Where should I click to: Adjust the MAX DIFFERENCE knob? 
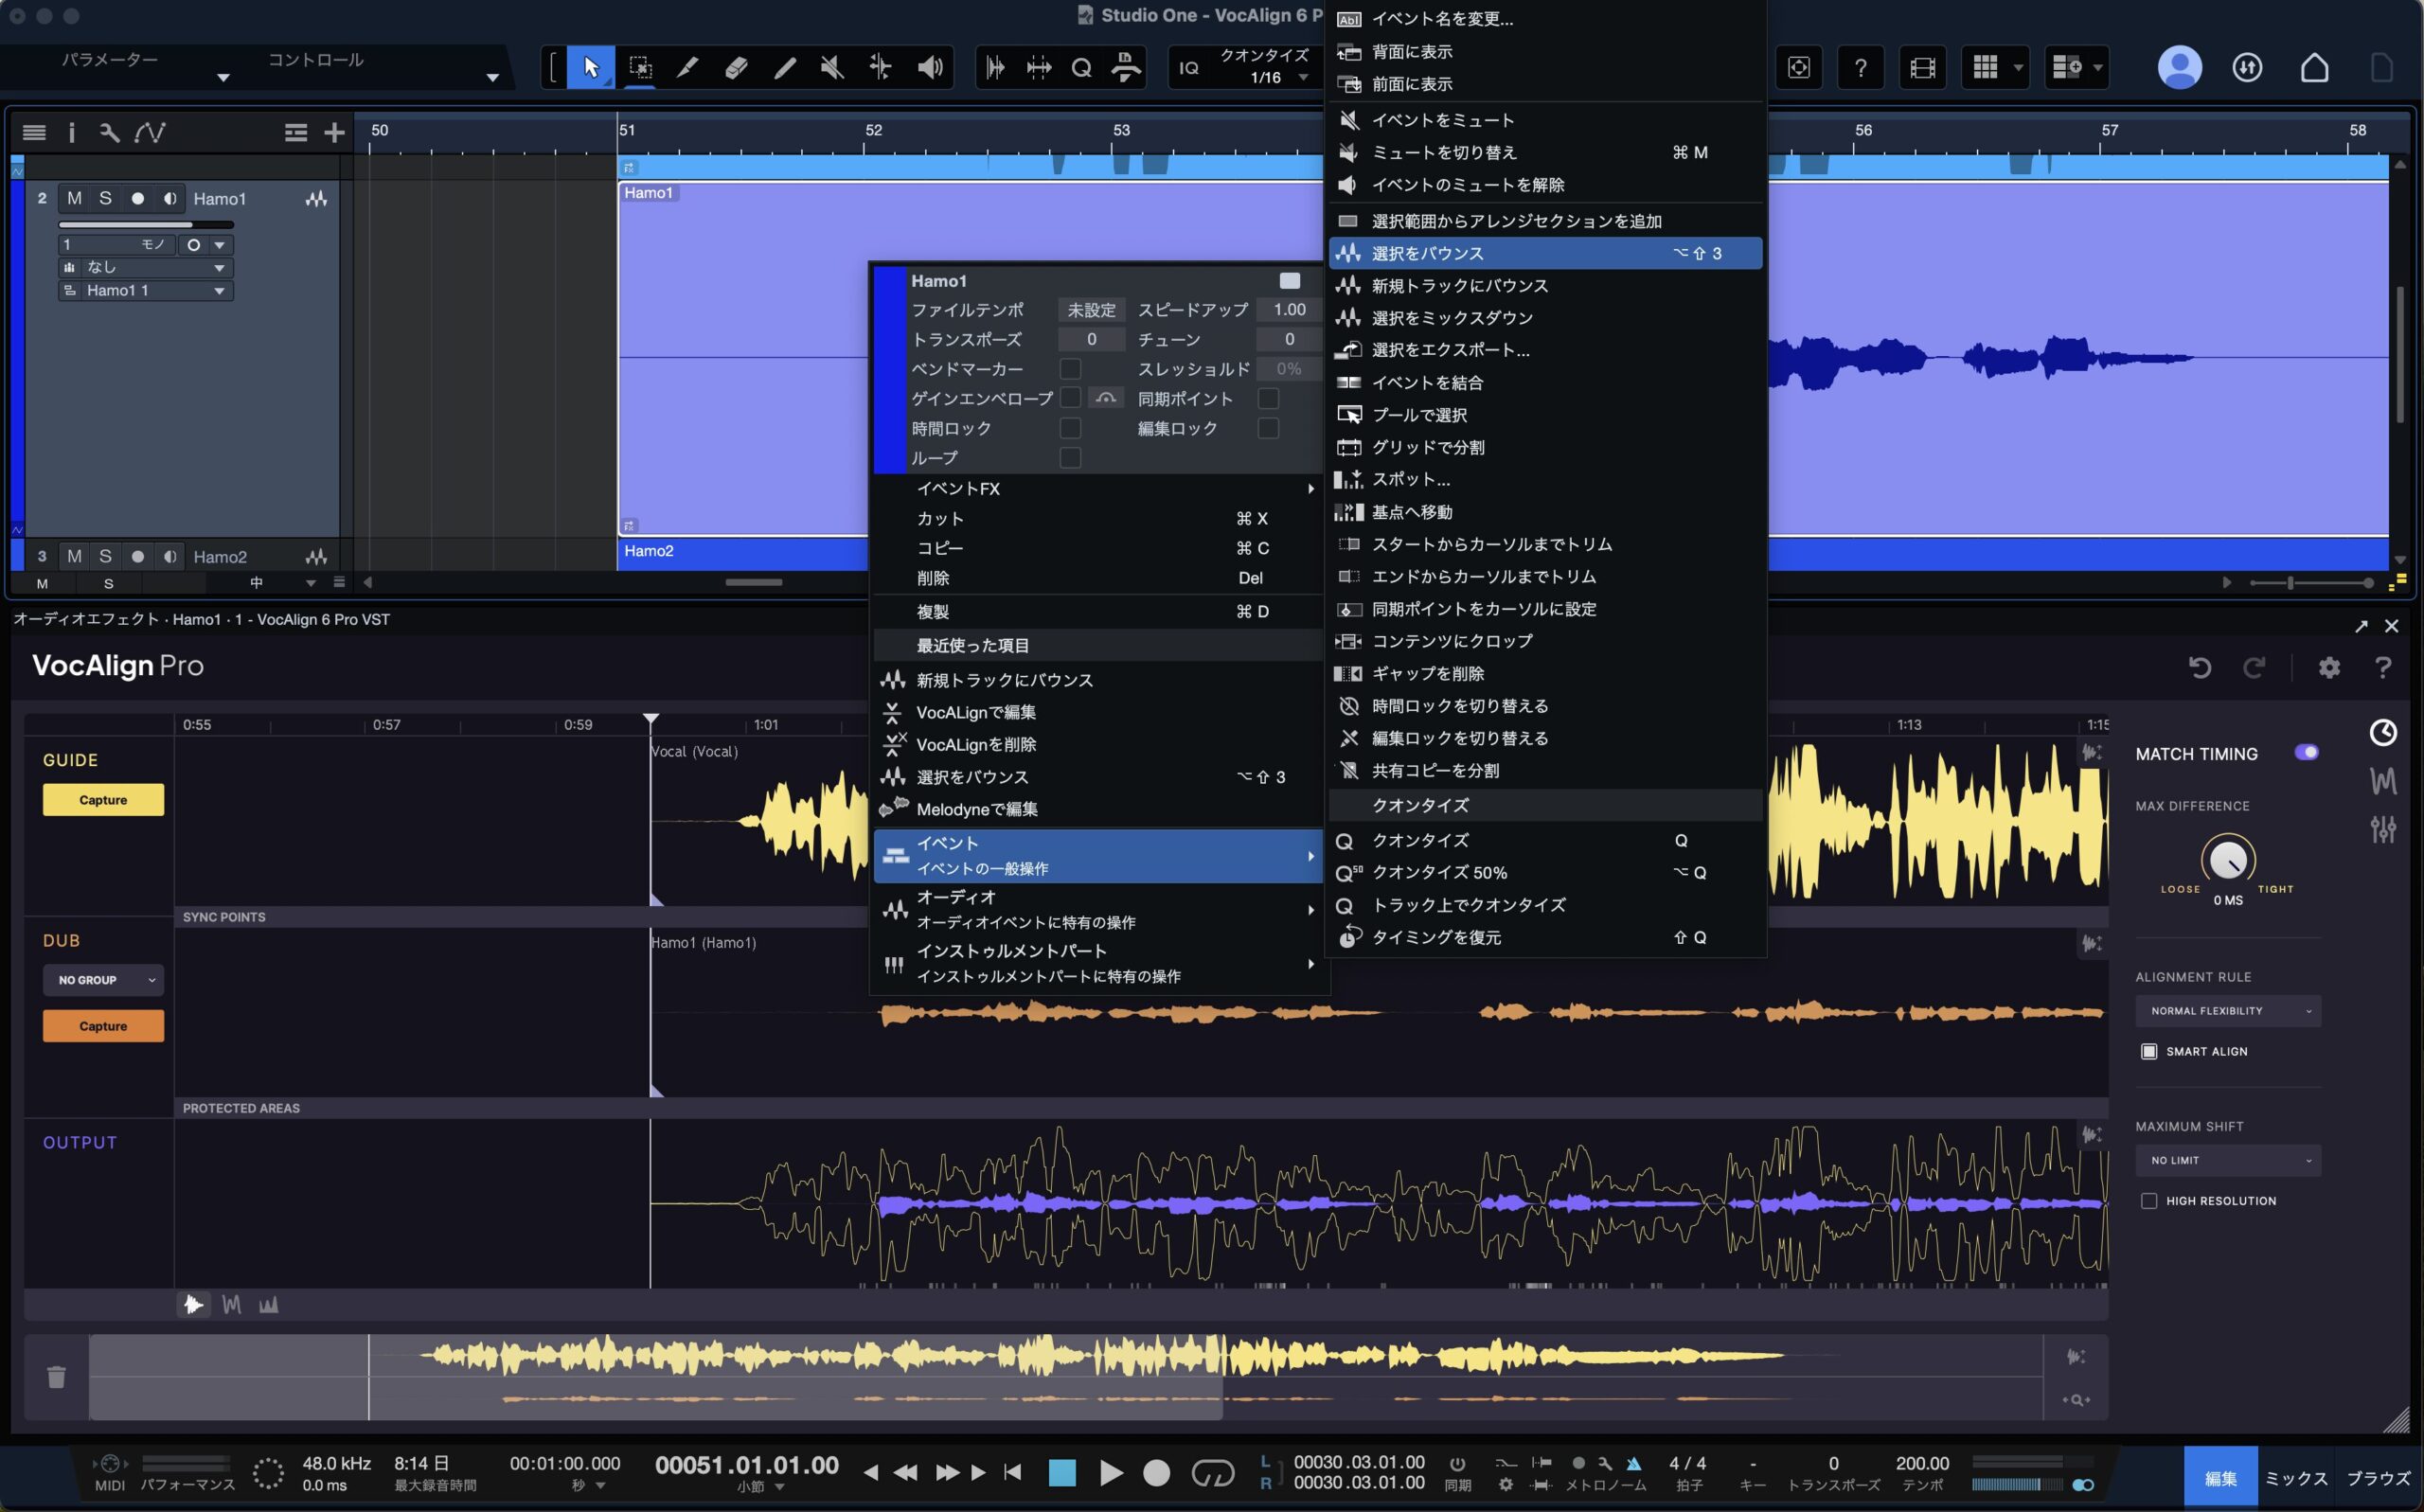[x=2227, y=859]
